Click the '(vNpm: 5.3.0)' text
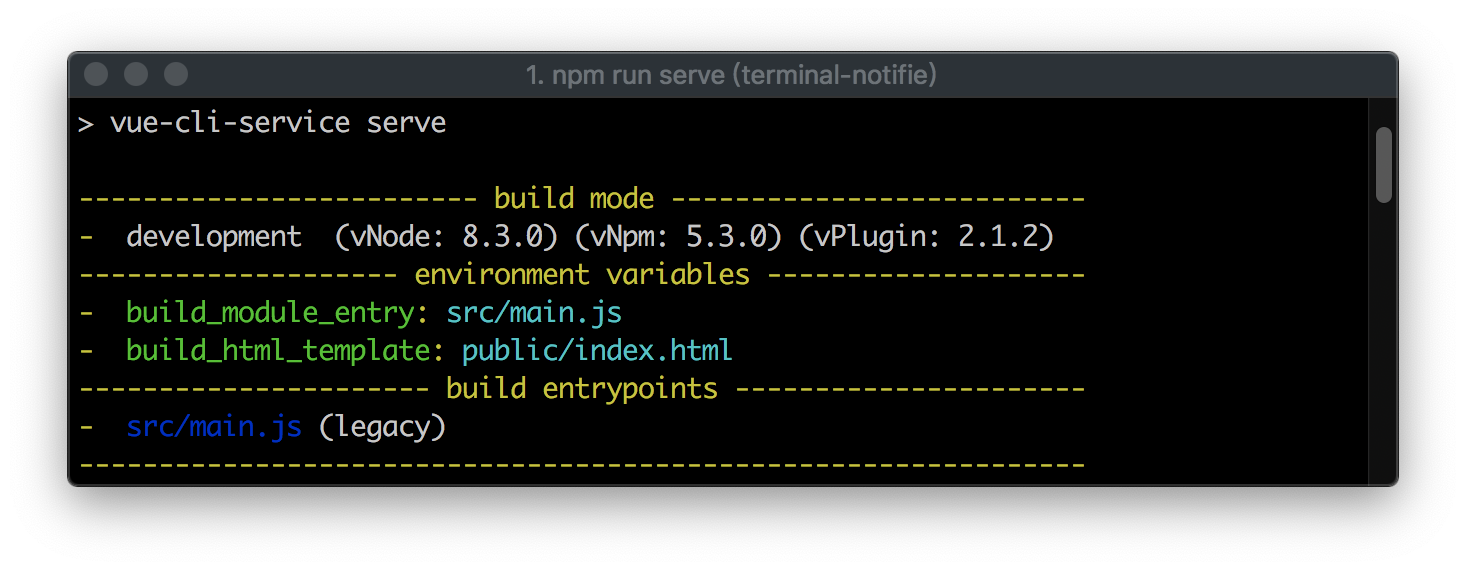Screen dimensions: 1466x570 677,237
